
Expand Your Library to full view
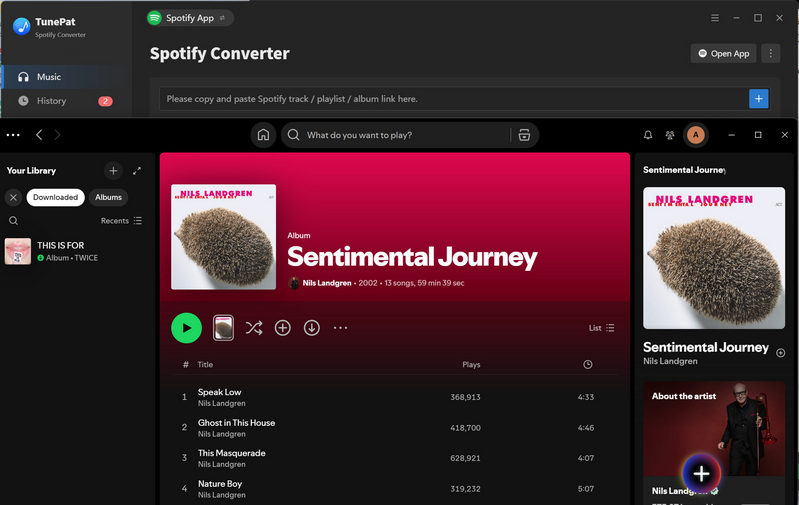[137, 171]
